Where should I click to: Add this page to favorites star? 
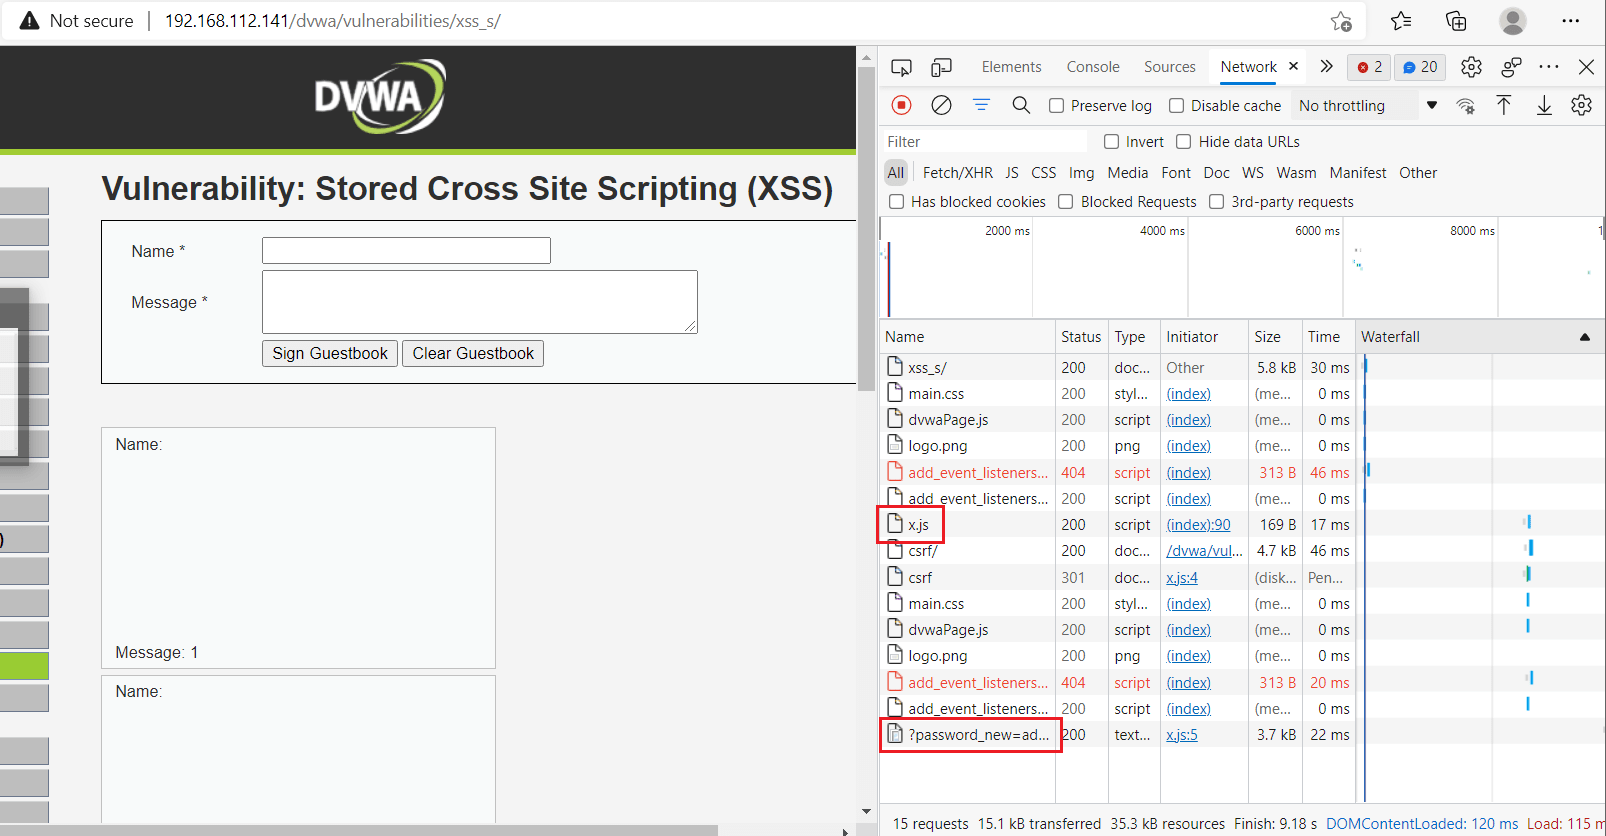click(1341, 21)
